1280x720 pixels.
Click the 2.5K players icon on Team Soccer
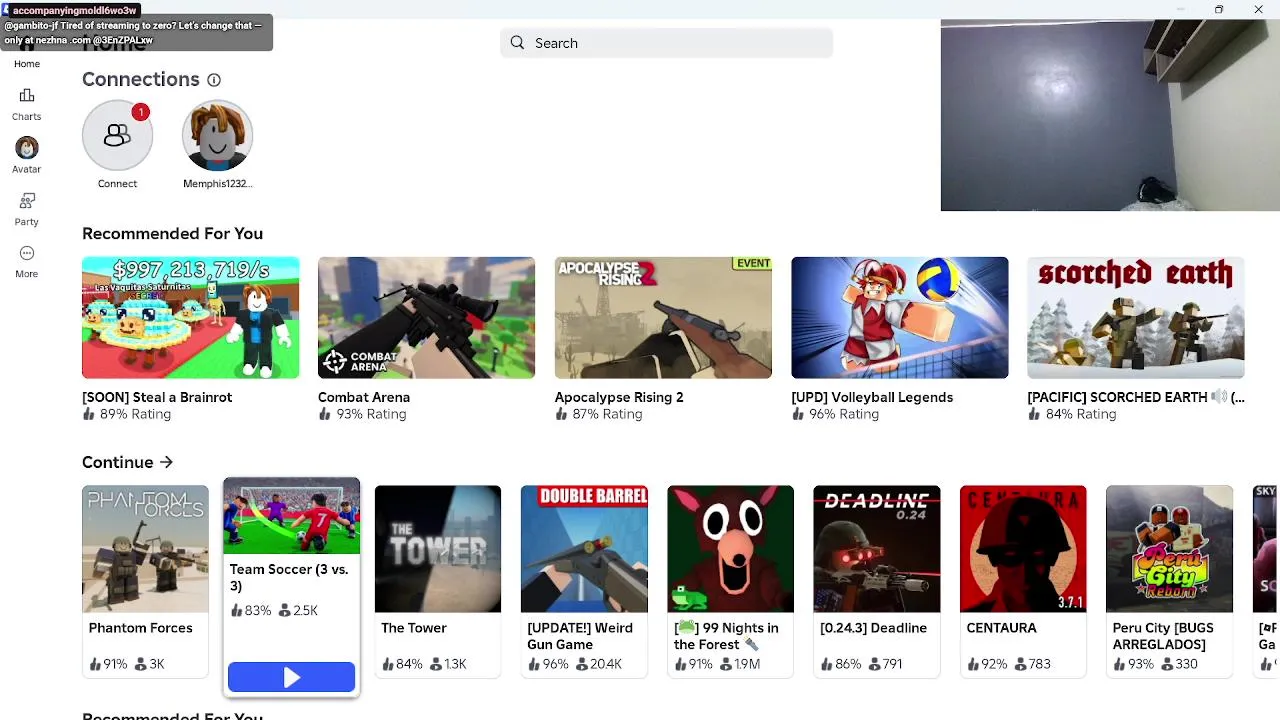285,610
